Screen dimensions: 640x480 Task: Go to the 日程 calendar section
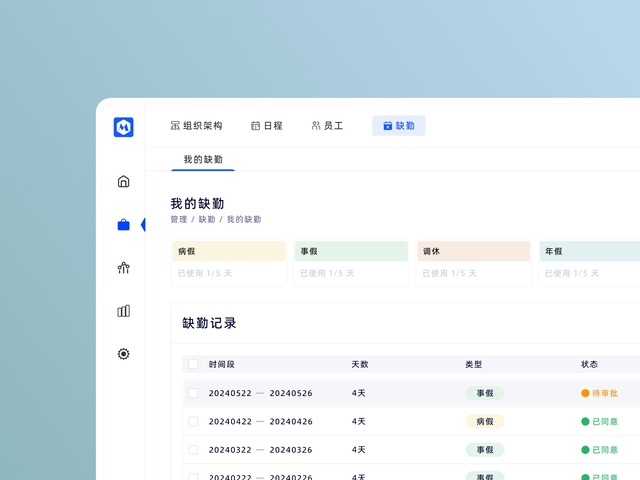click(x=266, y=126)
